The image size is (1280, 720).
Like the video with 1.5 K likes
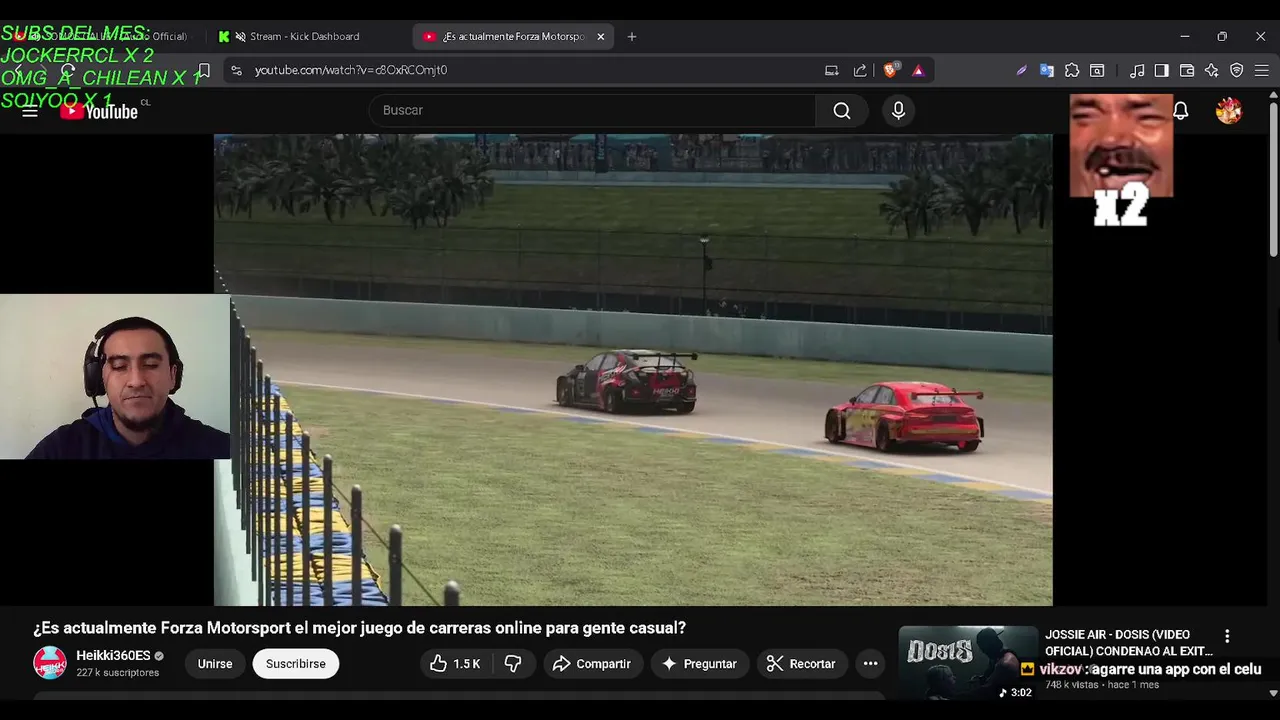(455, 664)
